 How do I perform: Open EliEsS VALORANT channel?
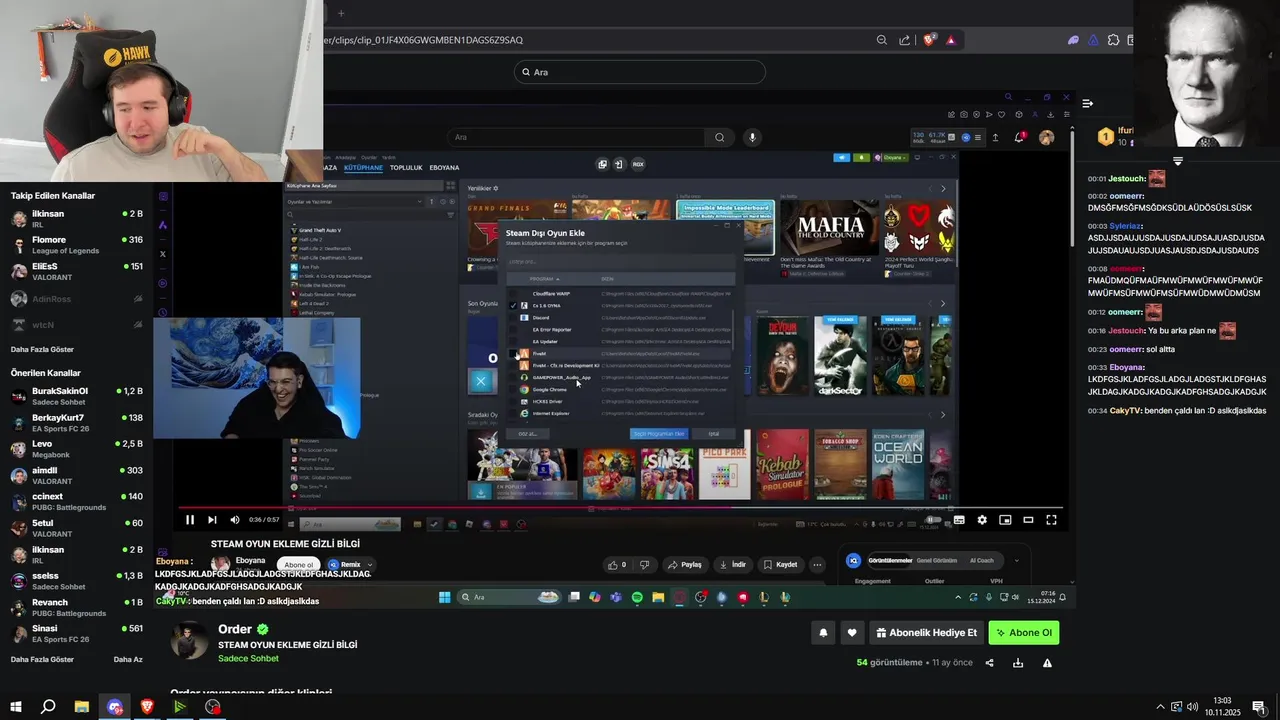coord(77,271)
